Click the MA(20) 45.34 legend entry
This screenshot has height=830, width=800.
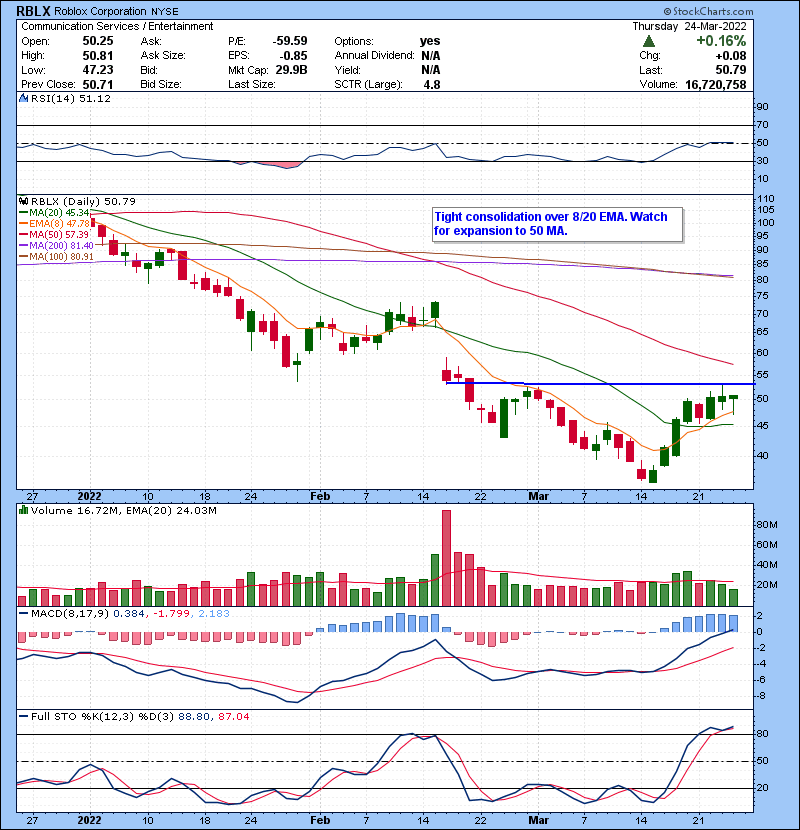tap(55, 213)
